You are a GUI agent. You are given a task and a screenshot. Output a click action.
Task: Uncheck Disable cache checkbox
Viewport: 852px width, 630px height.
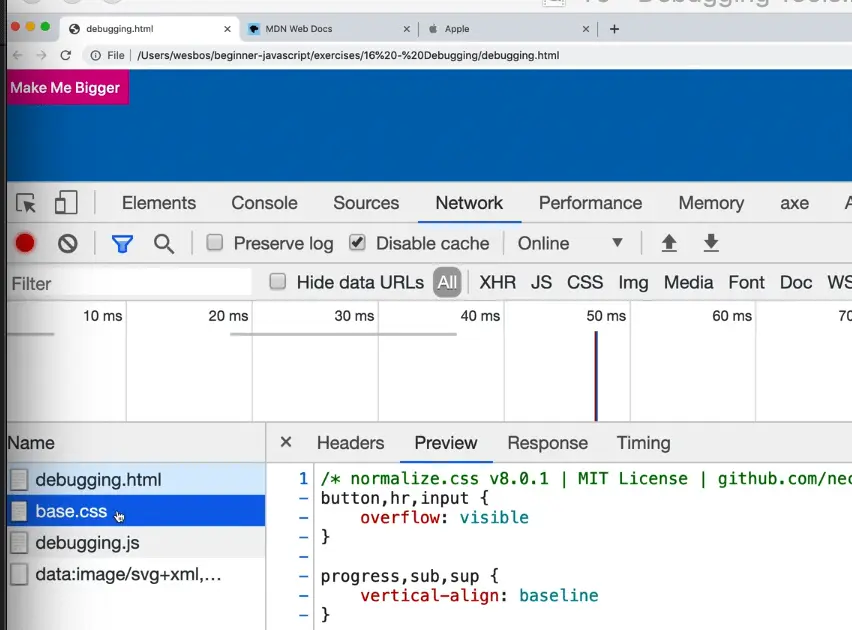click(357, 243)
